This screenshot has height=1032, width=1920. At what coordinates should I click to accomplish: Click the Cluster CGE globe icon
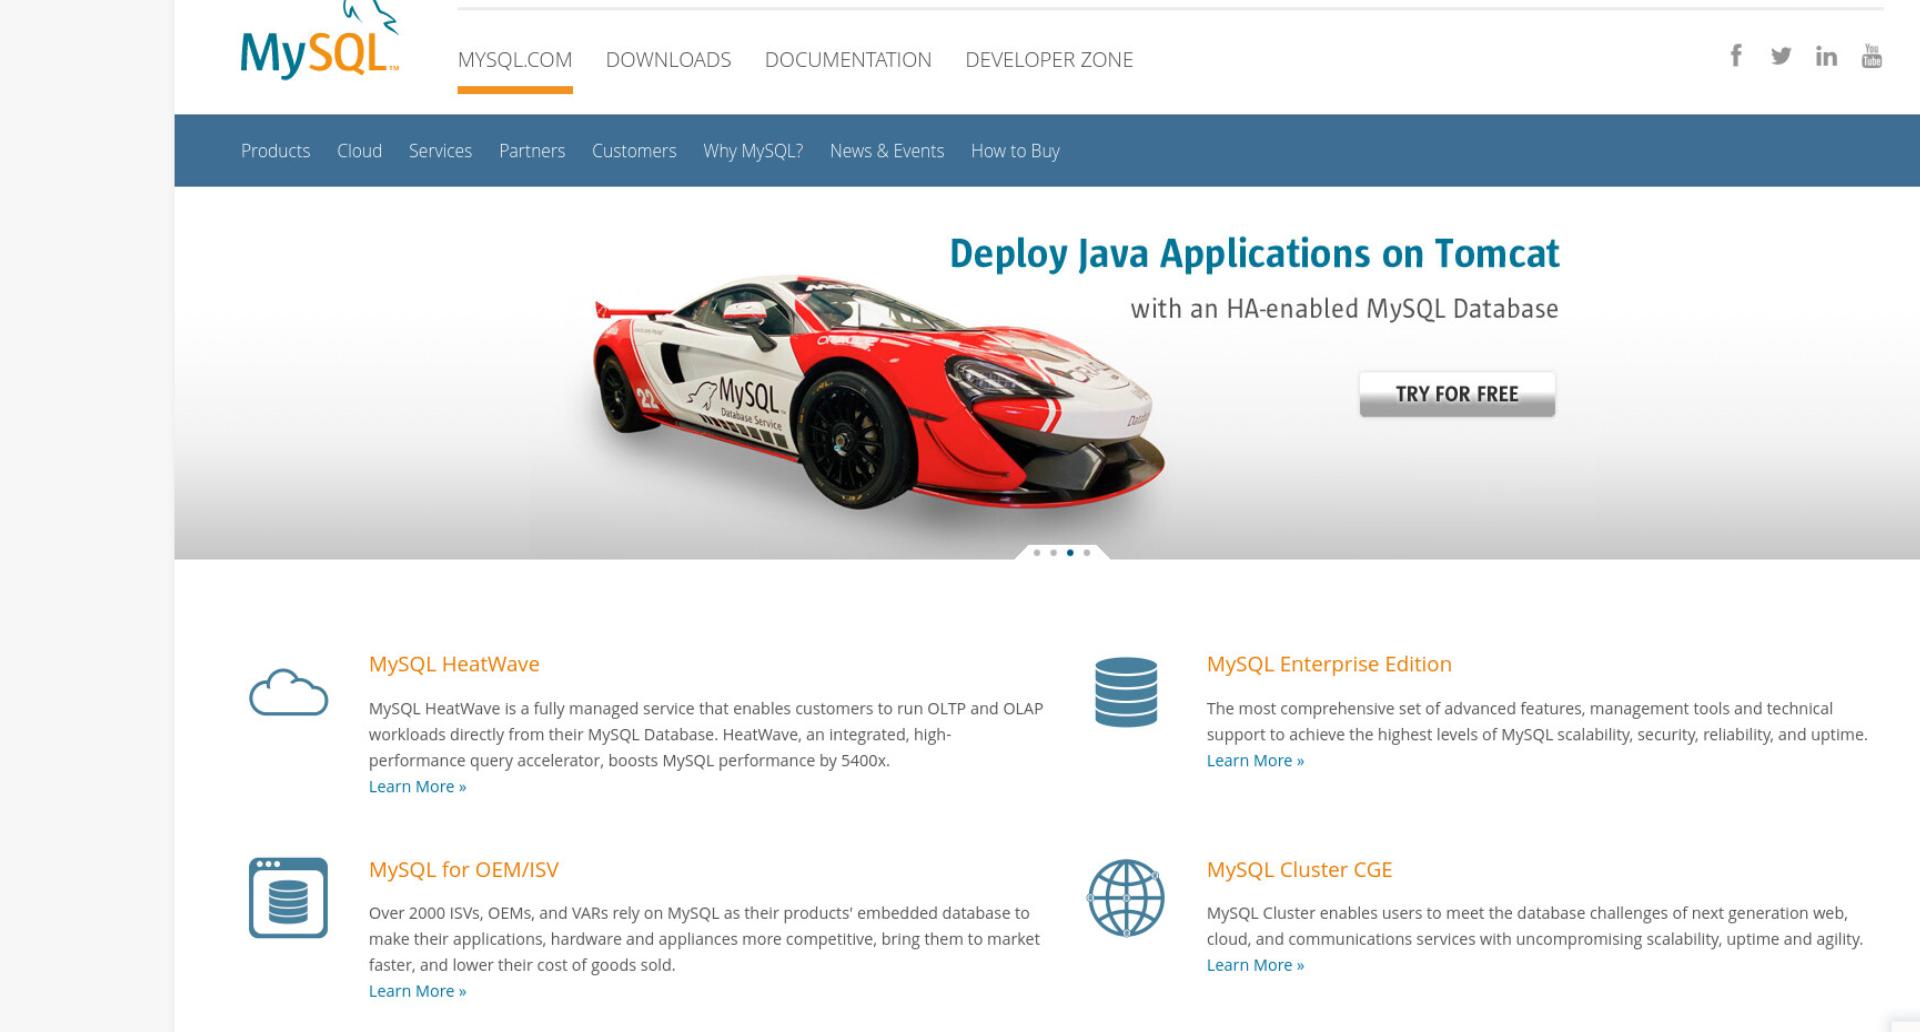coord(1126,897)
